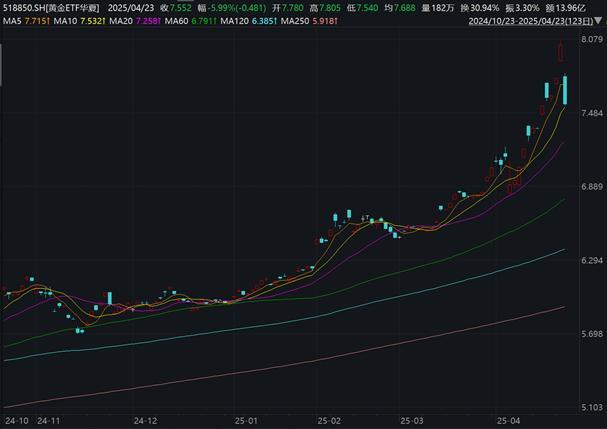Click the 6.294 price axis label

click(x=592, y=260)
